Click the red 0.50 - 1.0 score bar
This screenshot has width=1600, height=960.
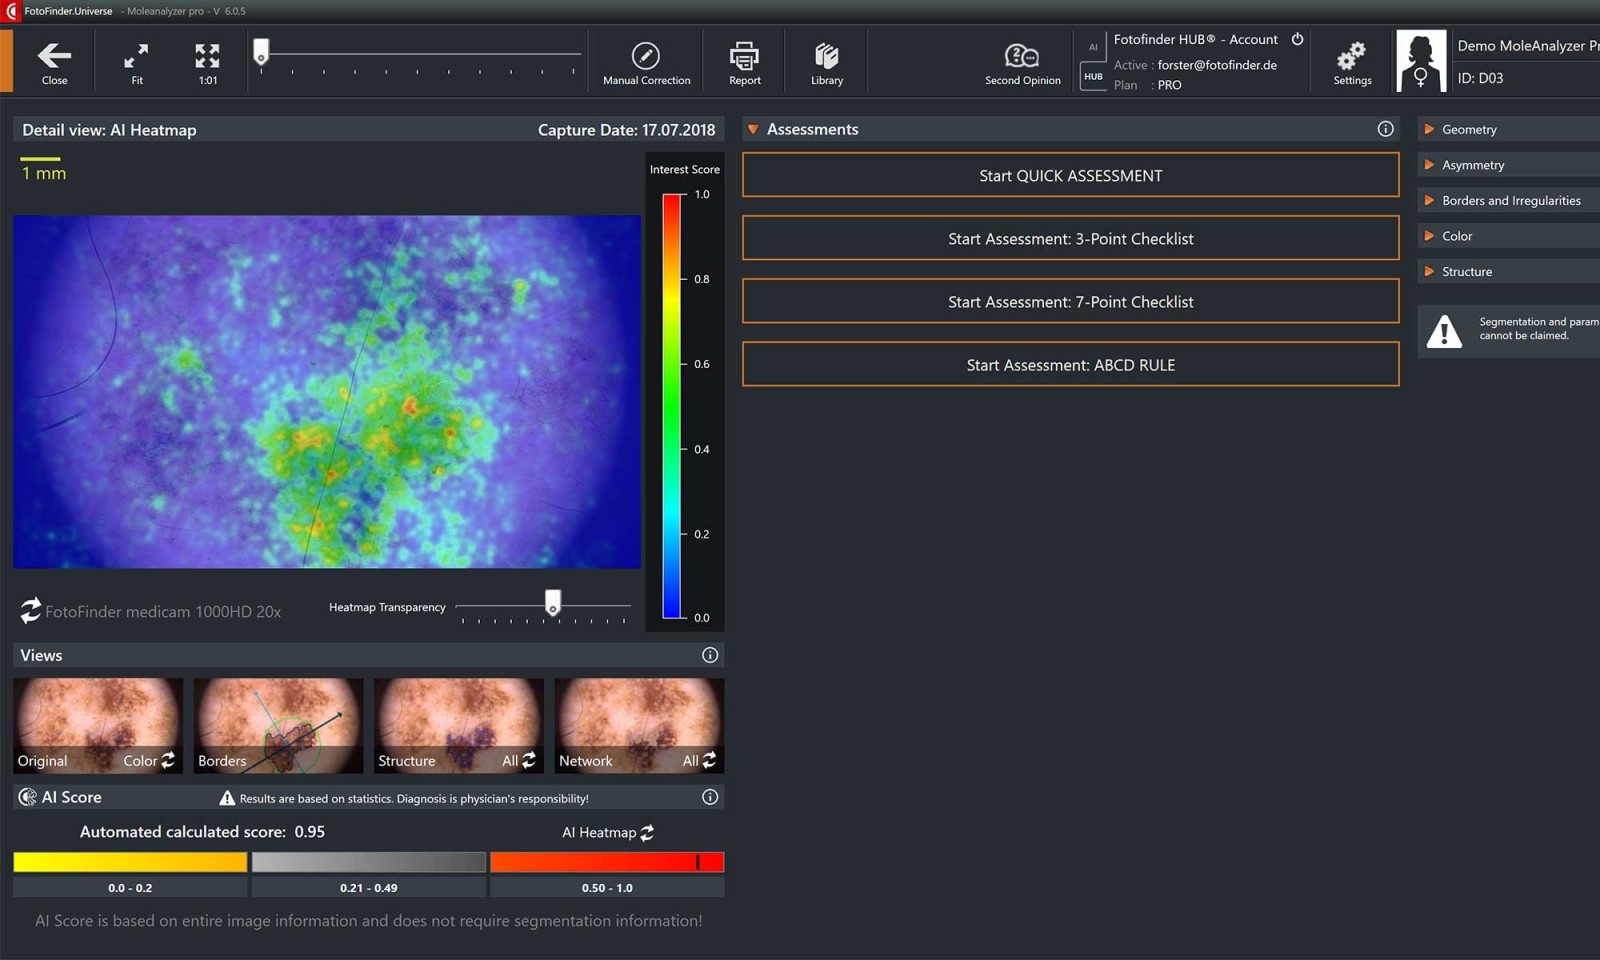[x=607, y=862]
